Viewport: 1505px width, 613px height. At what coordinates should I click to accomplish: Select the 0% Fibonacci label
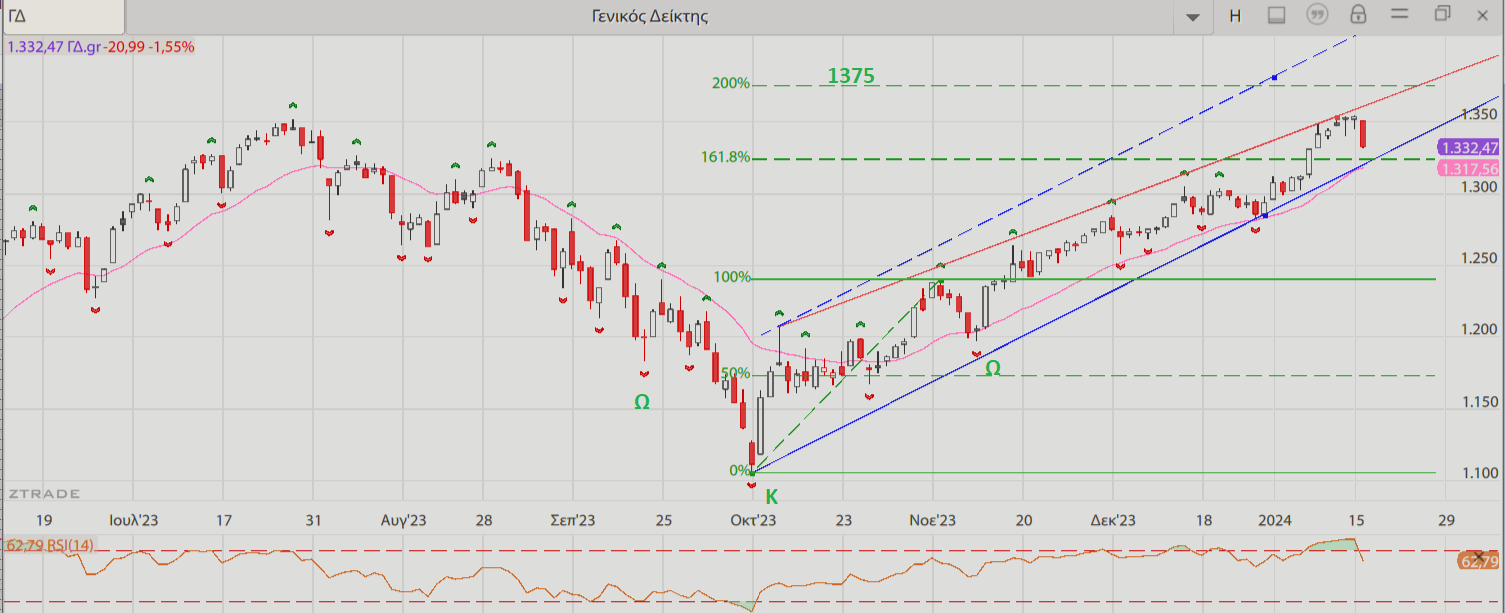click(740, 470)
